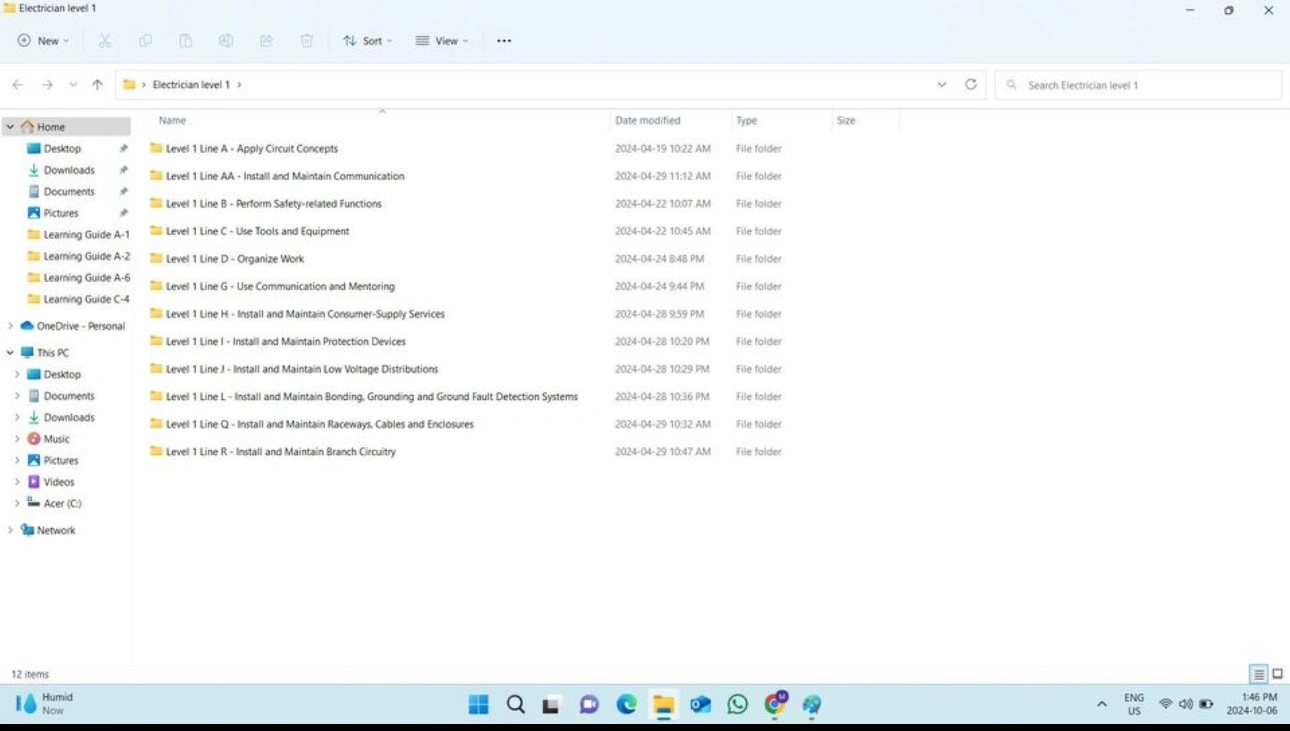Open taskbar Search magnifier

coord(515,704)
